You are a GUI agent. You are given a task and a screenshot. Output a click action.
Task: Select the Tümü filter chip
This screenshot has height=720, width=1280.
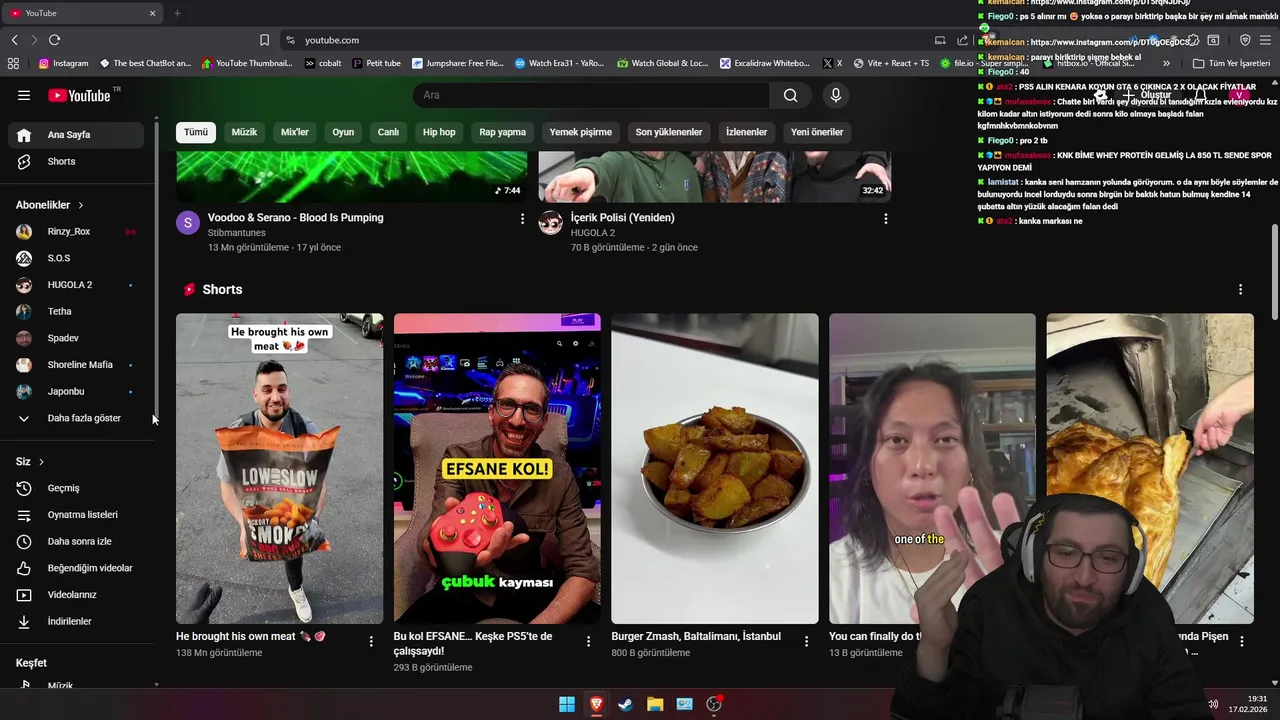pyautogui.click(x=196, y=132)
